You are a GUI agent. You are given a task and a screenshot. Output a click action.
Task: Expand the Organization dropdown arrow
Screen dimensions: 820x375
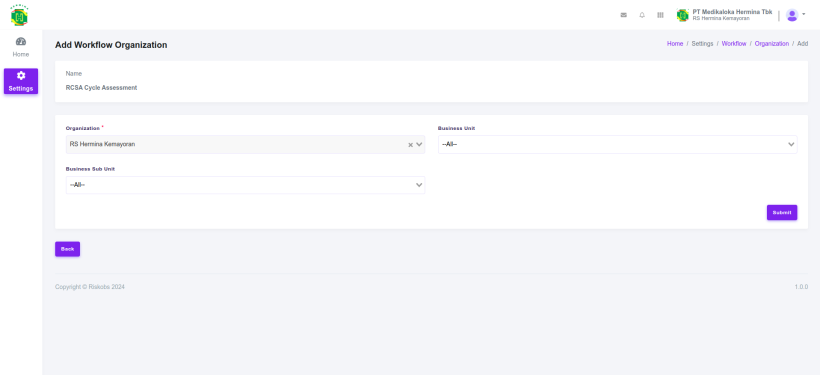(419, 145)
